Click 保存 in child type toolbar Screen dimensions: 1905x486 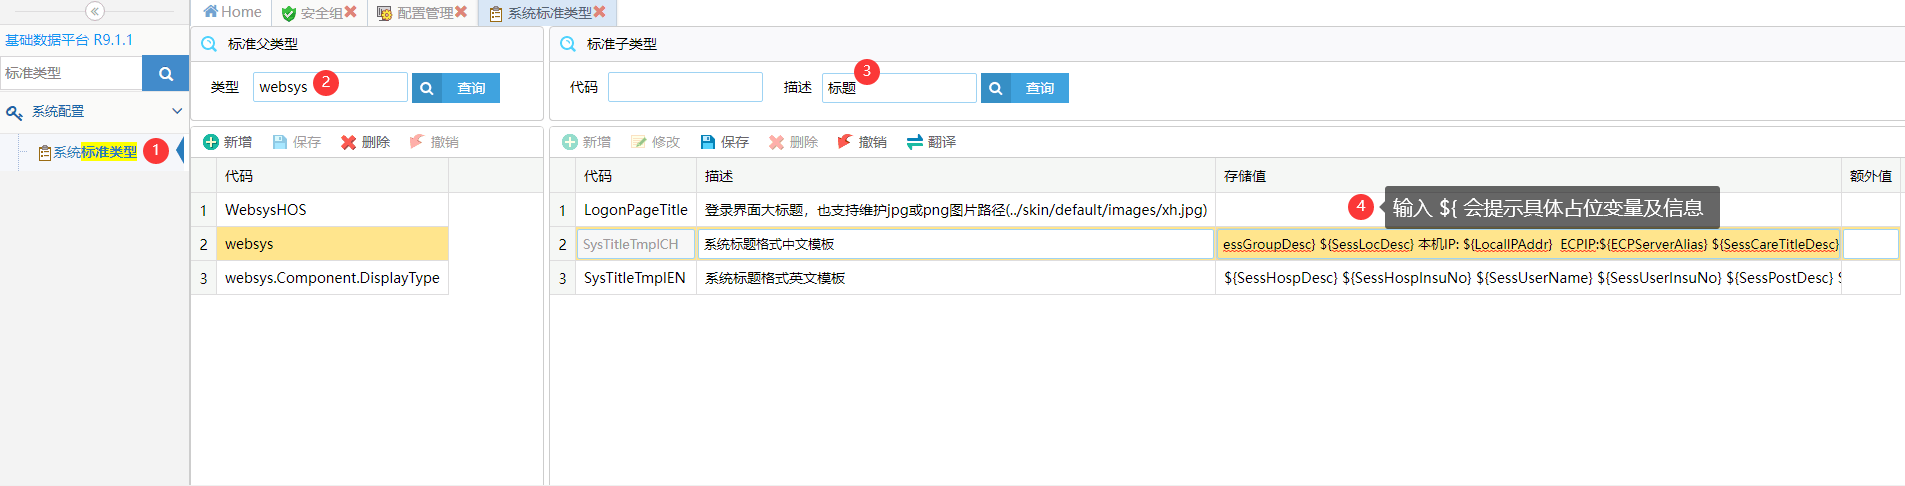pos(725,142)
